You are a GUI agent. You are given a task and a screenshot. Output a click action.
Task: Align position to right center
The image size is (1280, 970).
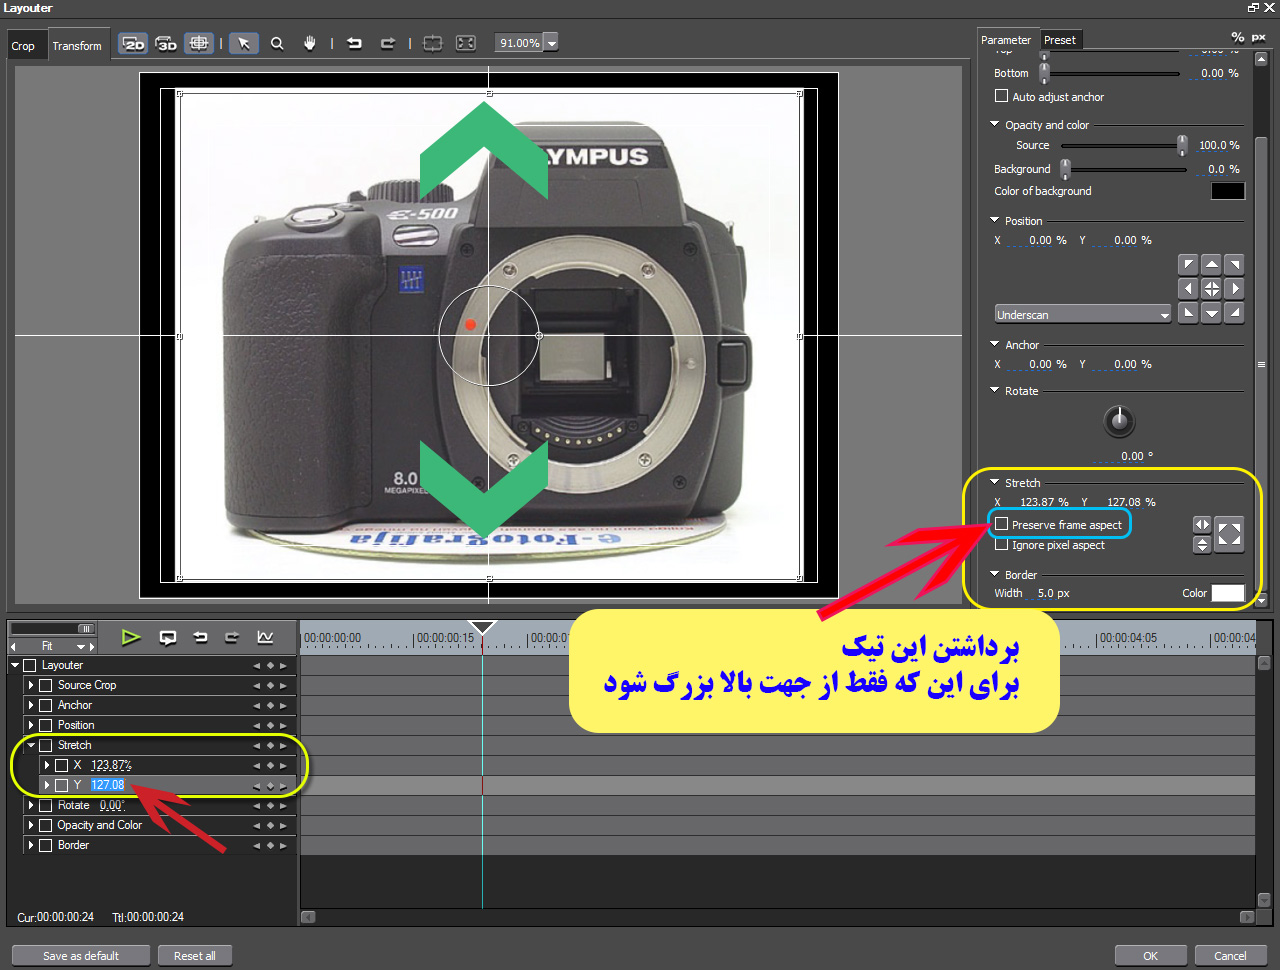tap(1235, 289)
